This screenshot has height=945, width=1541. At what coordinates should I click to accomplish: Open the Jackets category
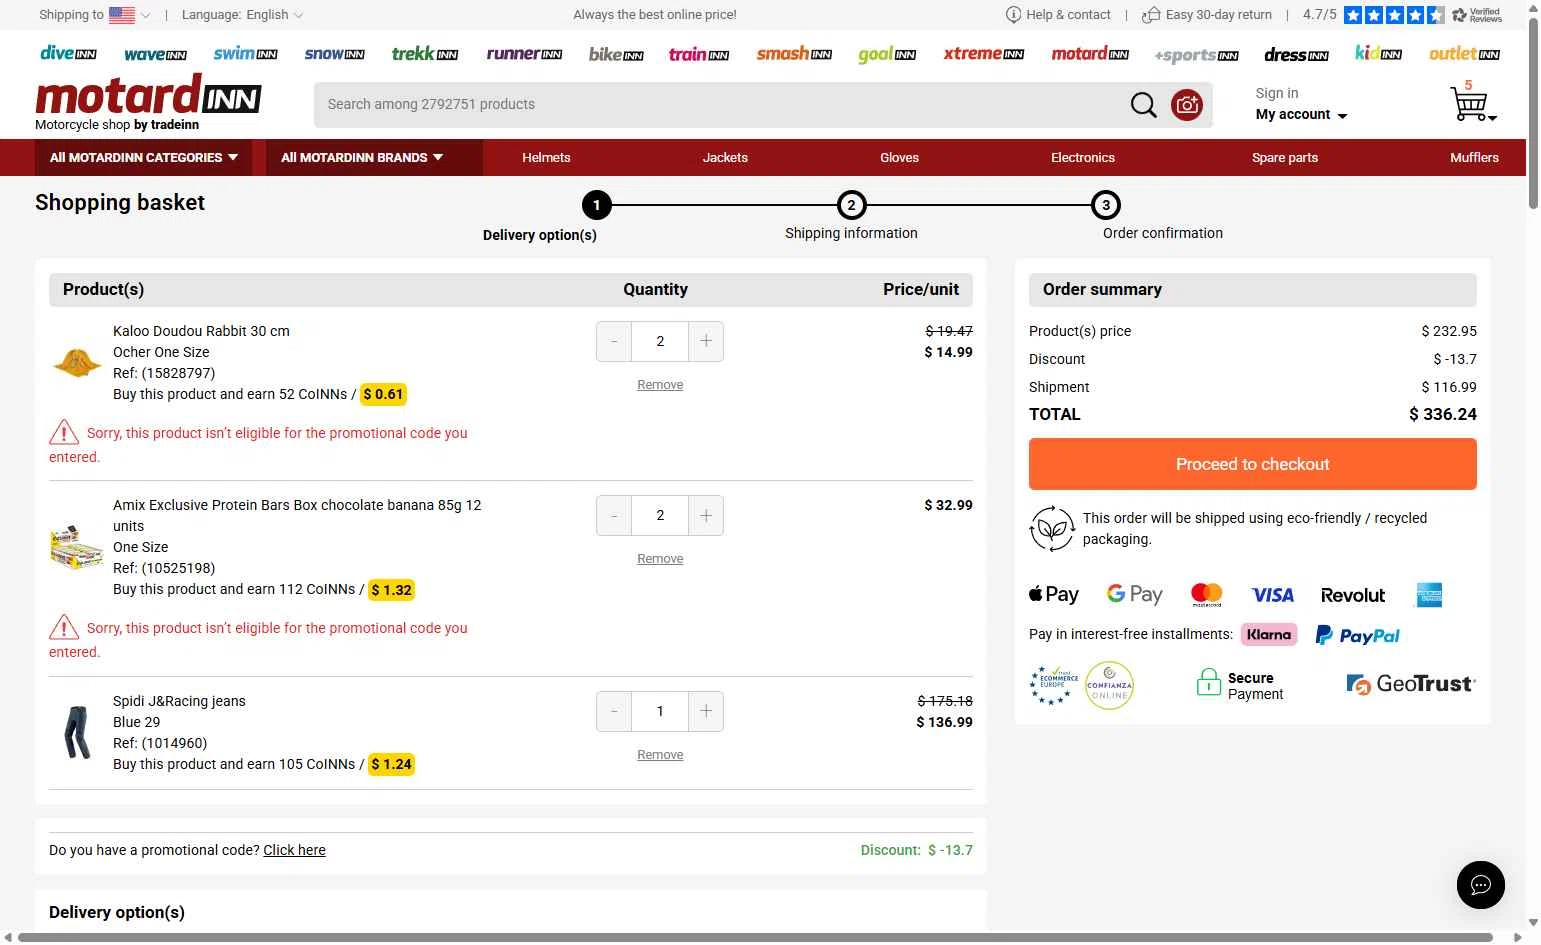click(725, 158)
